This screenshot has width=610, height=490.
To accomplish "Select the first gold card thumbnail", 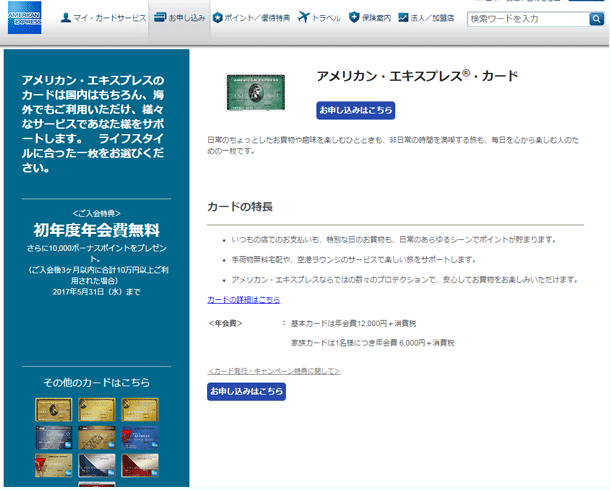I will [53, 409].
